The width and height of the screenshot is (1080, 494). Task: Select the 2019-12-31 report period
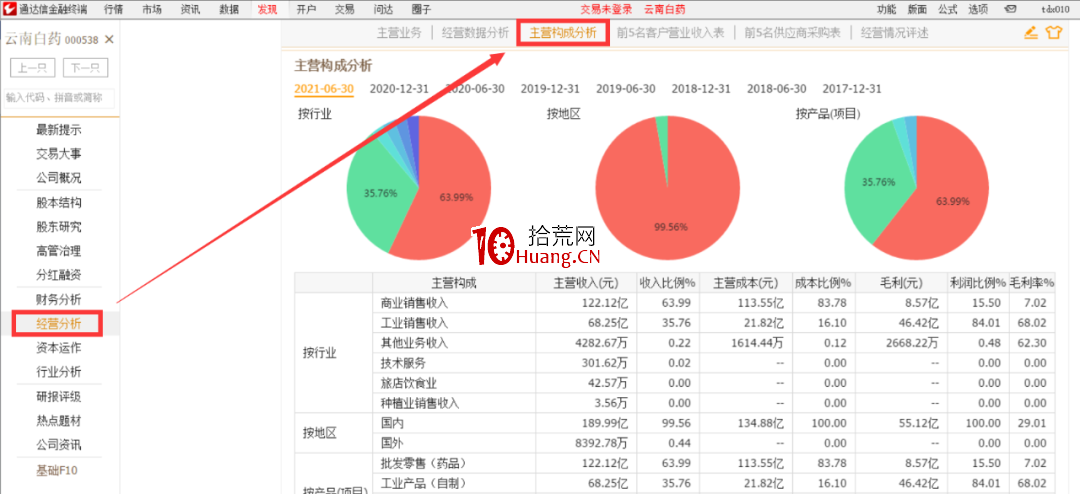550,89
